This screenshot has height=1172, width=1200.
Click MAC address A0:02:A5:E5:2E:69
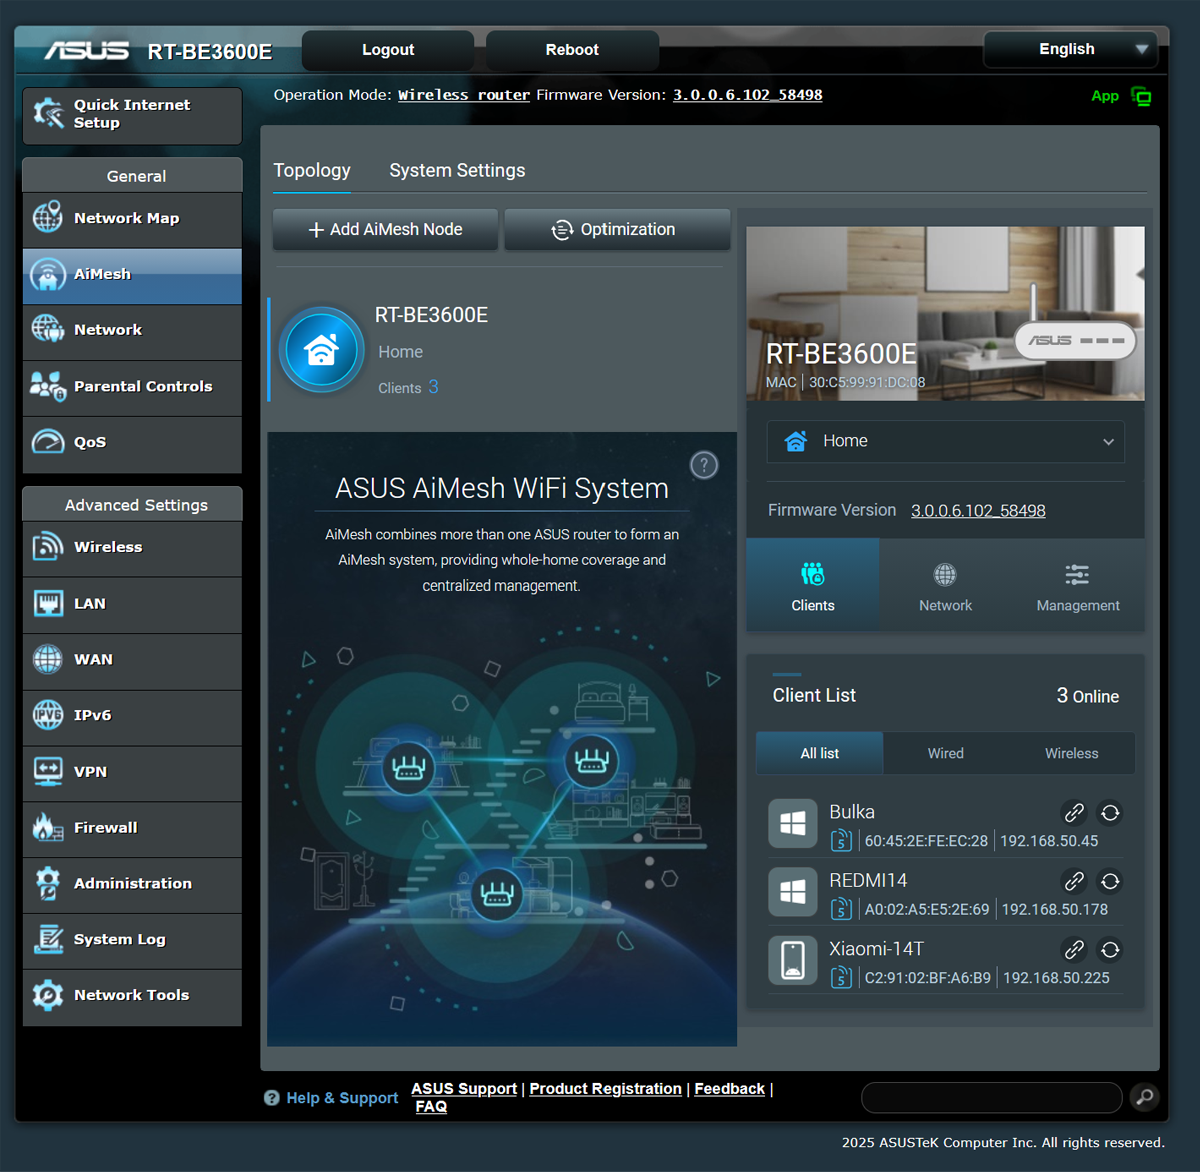tap(927, 910)
